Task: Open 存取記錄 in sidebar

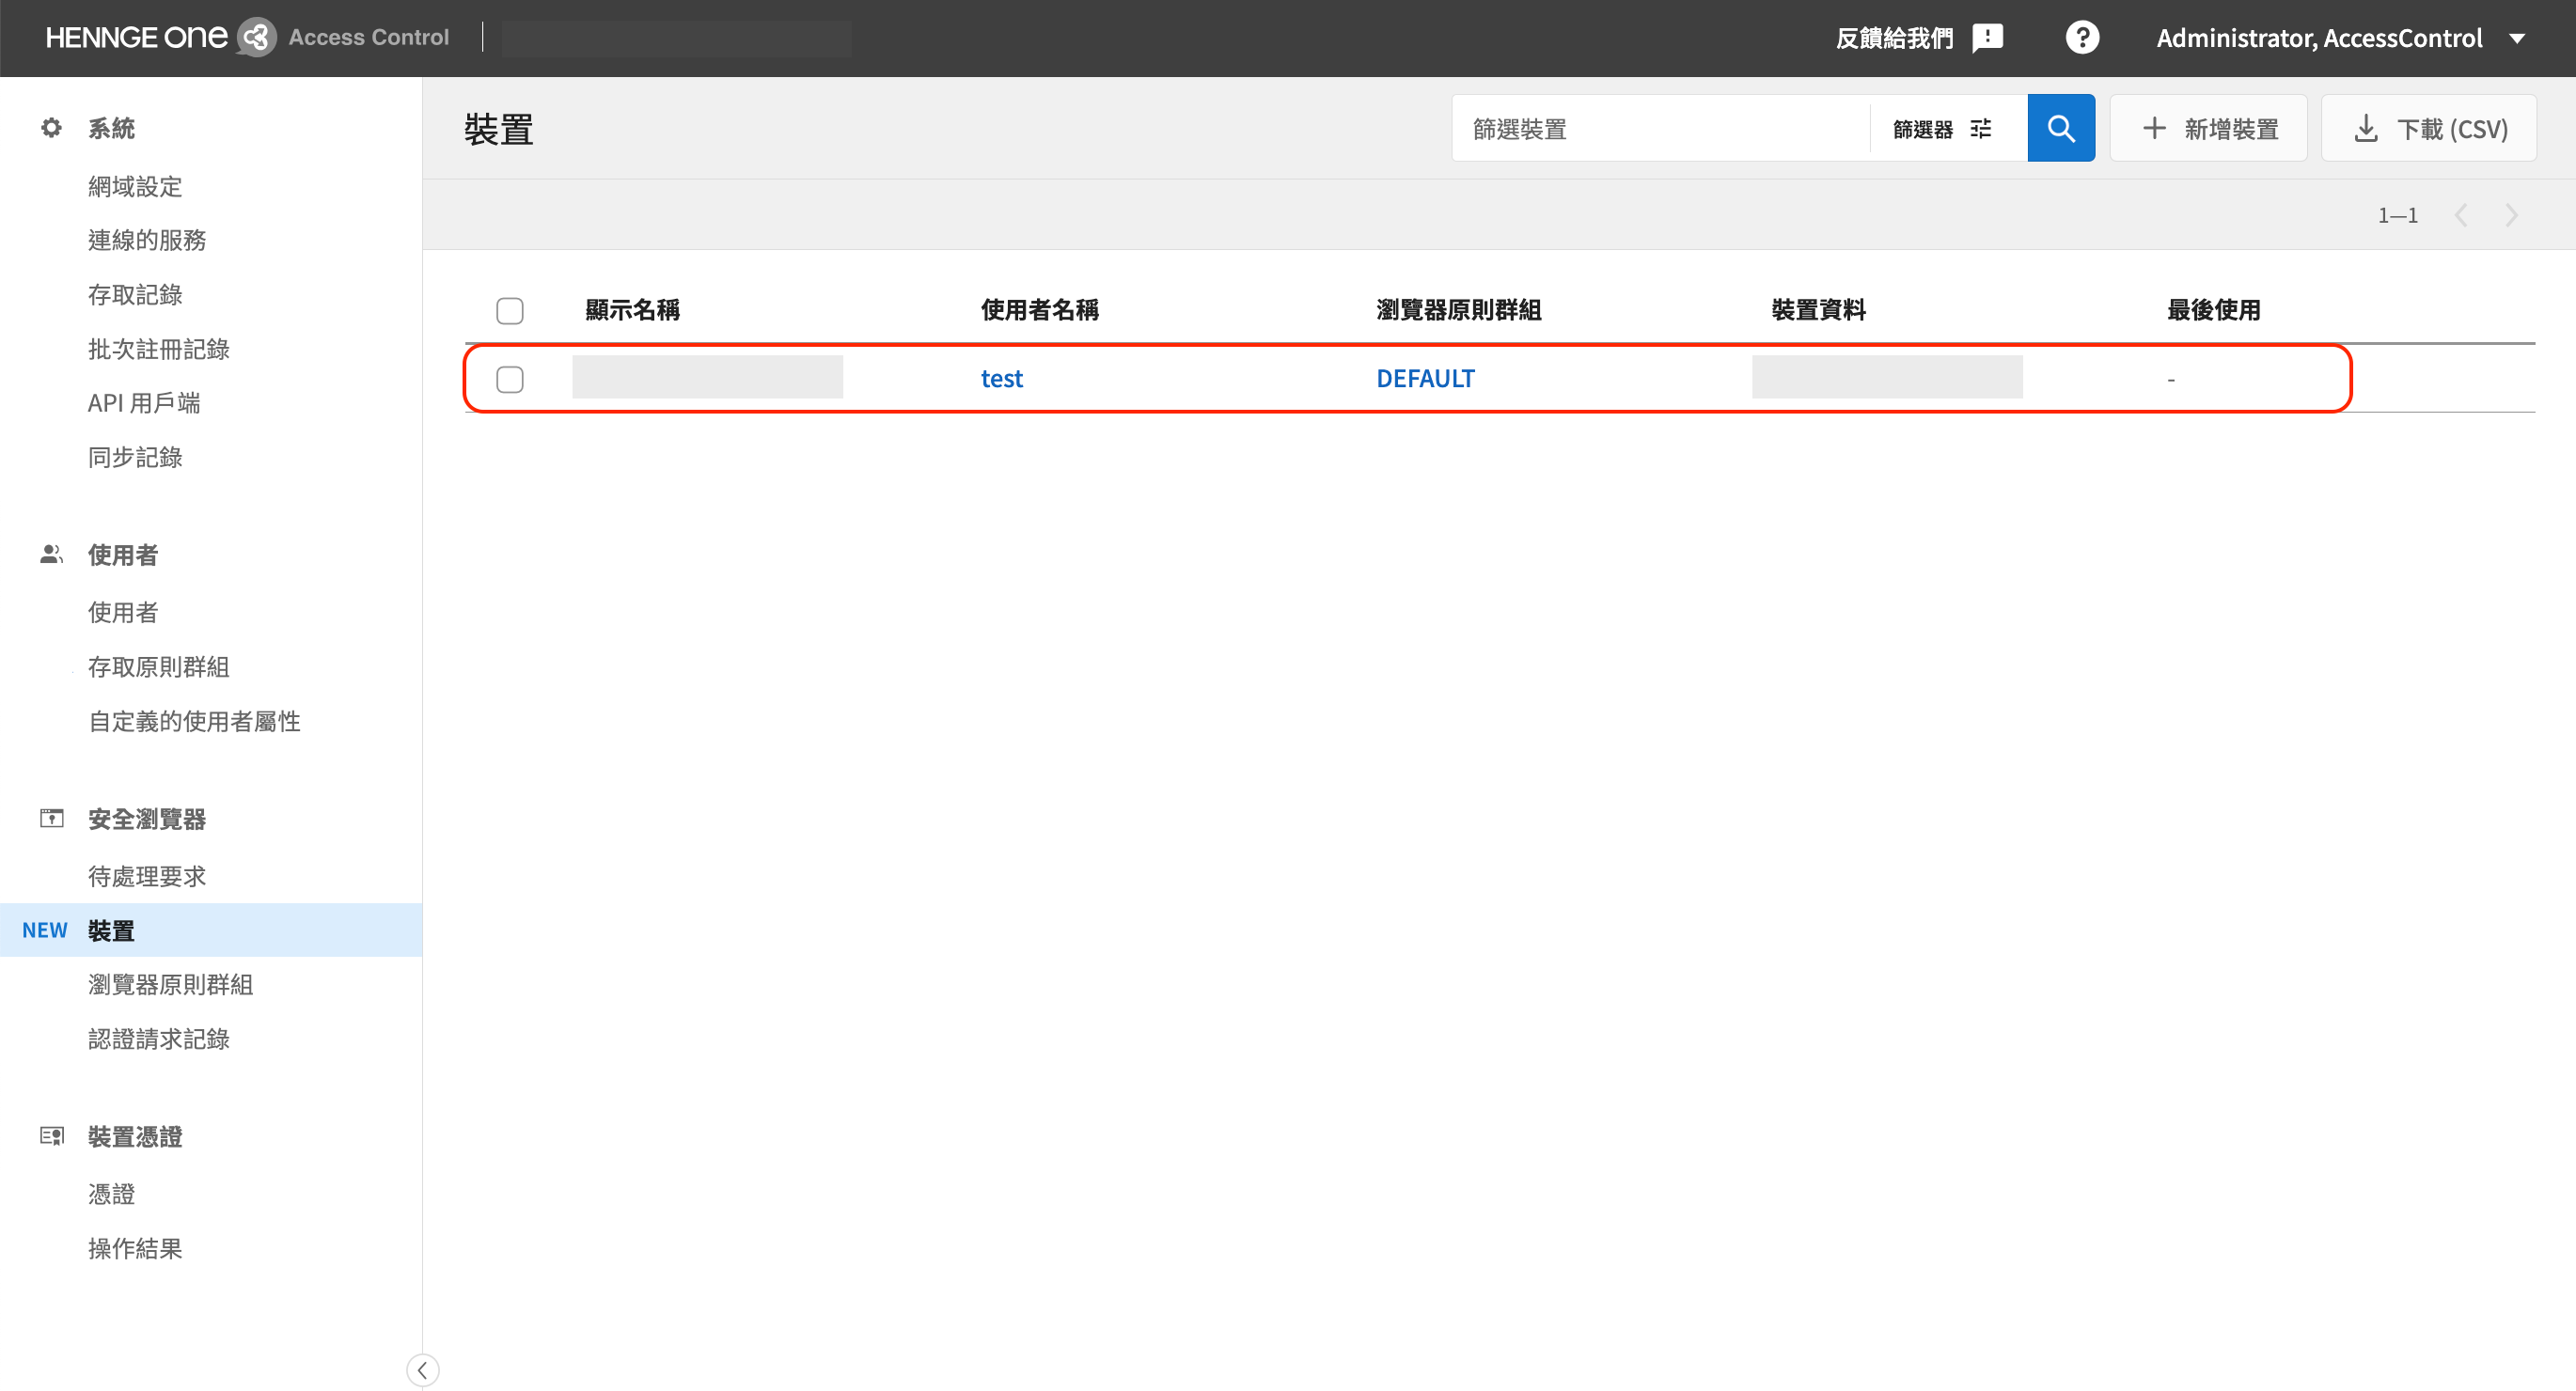Action: click(135, 295)
